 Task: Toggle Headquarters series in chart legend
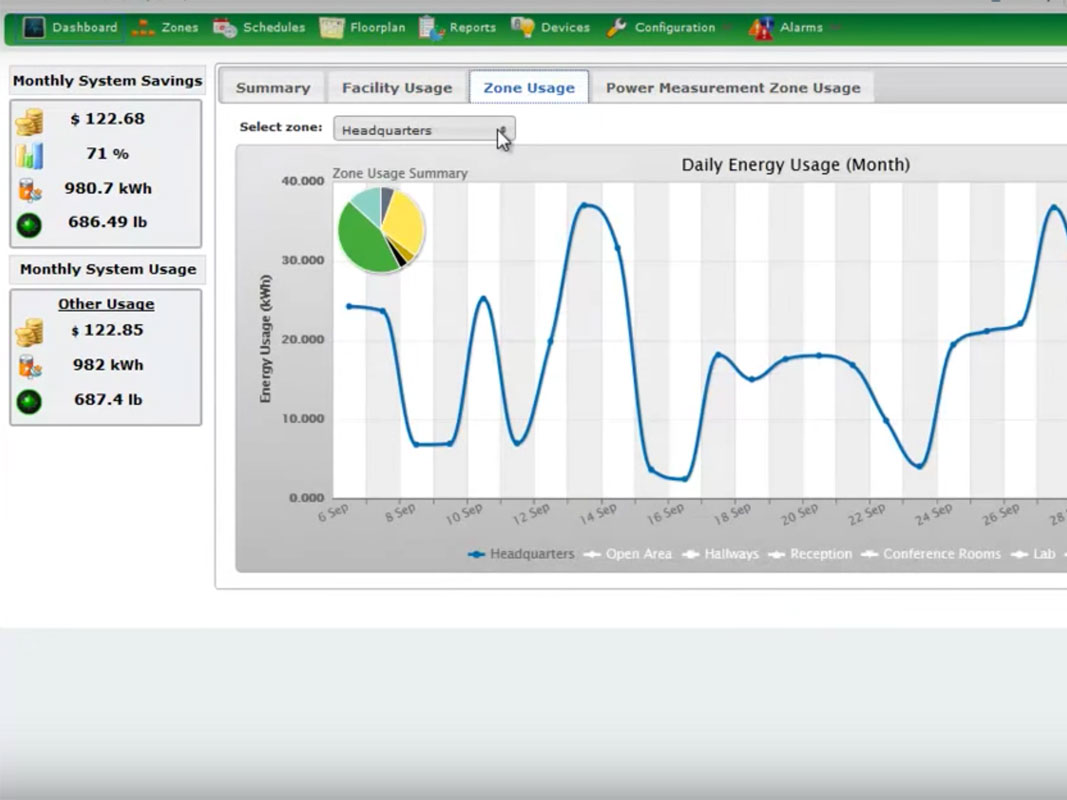tap(521, 554)
